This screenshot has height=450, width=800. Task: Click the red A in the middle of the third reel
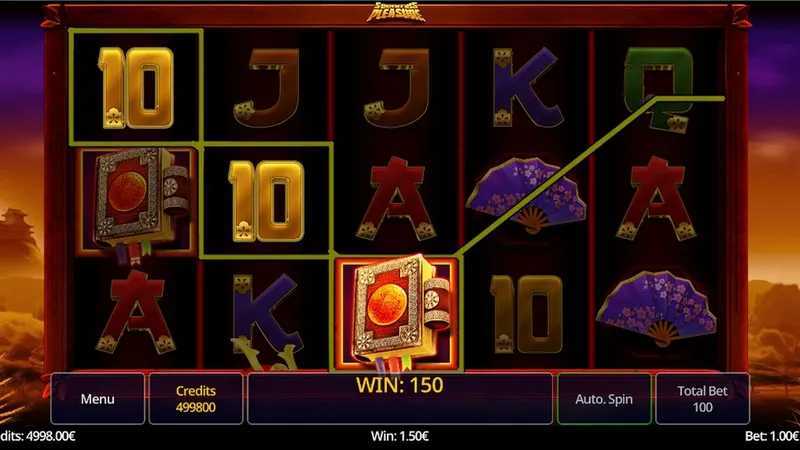pos(396,198)
